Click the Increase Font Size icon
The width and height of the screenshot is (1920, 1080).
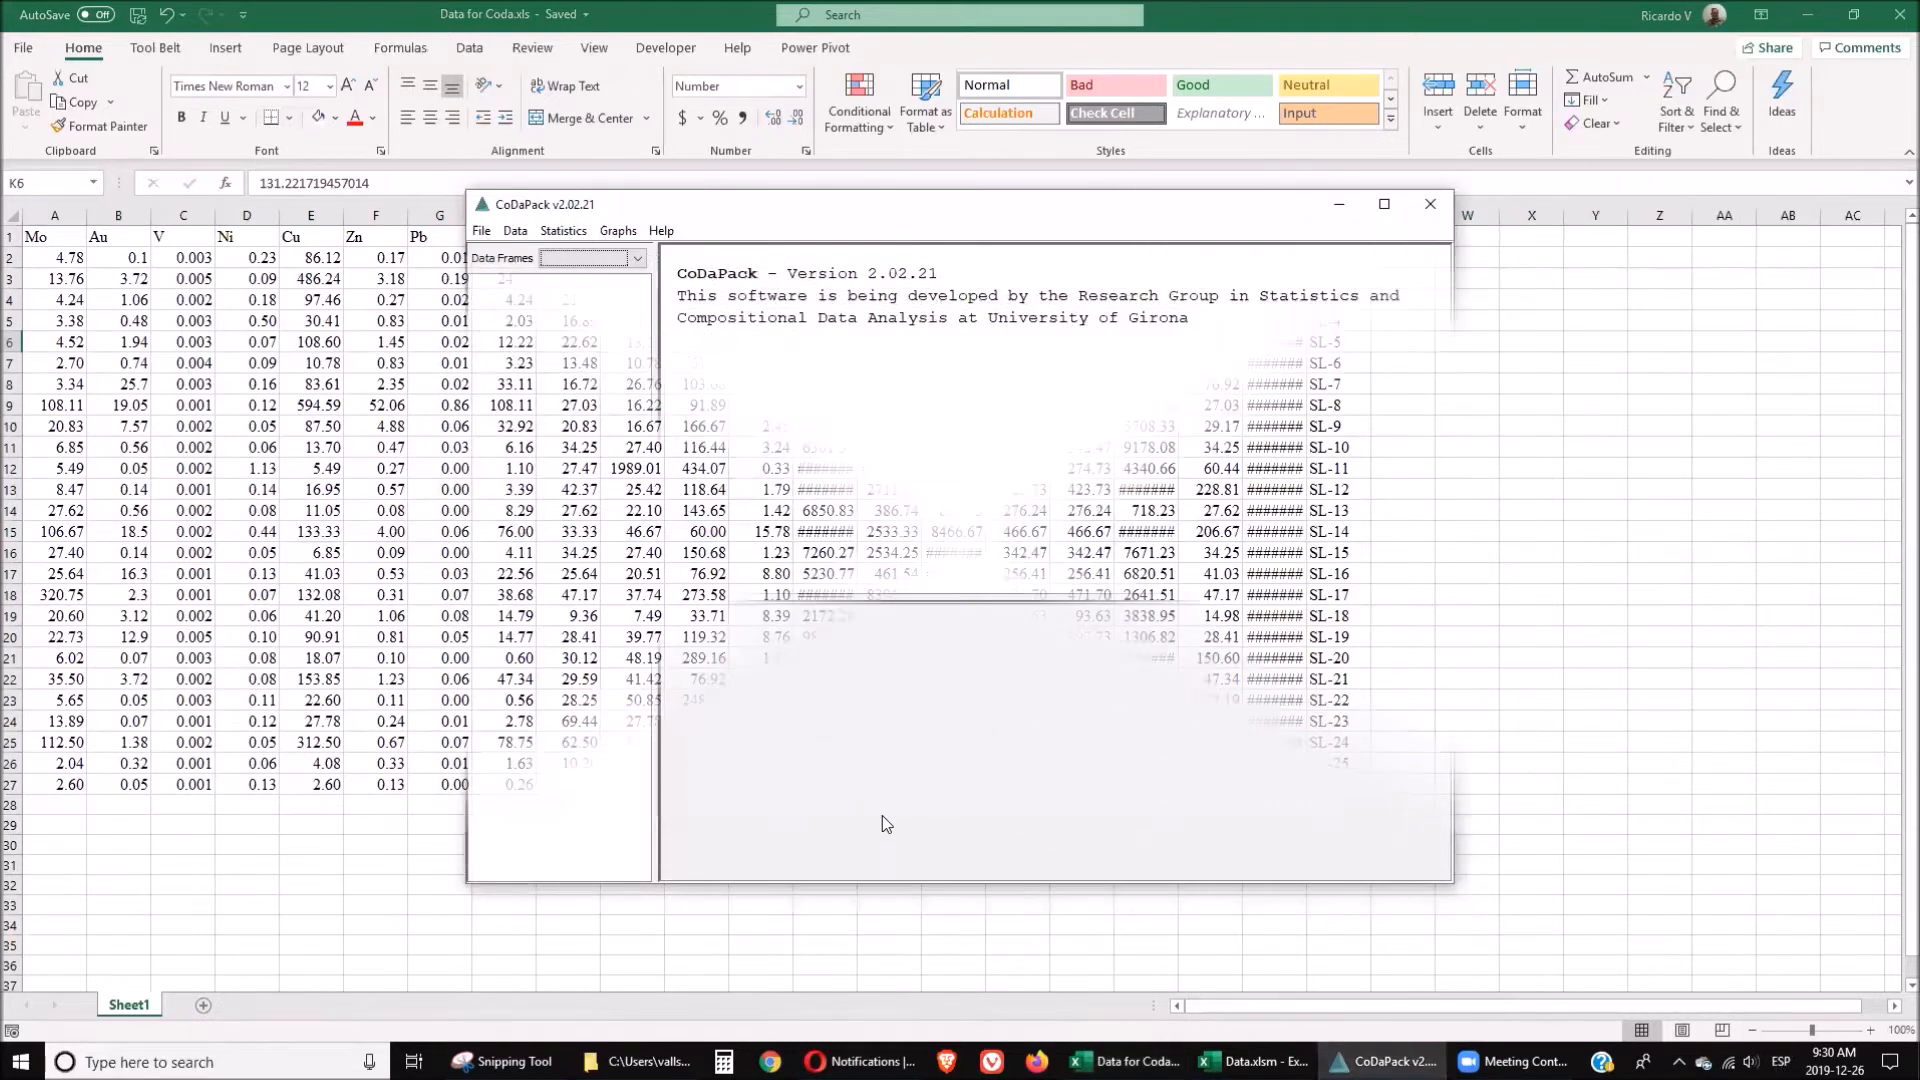[347, 86]
